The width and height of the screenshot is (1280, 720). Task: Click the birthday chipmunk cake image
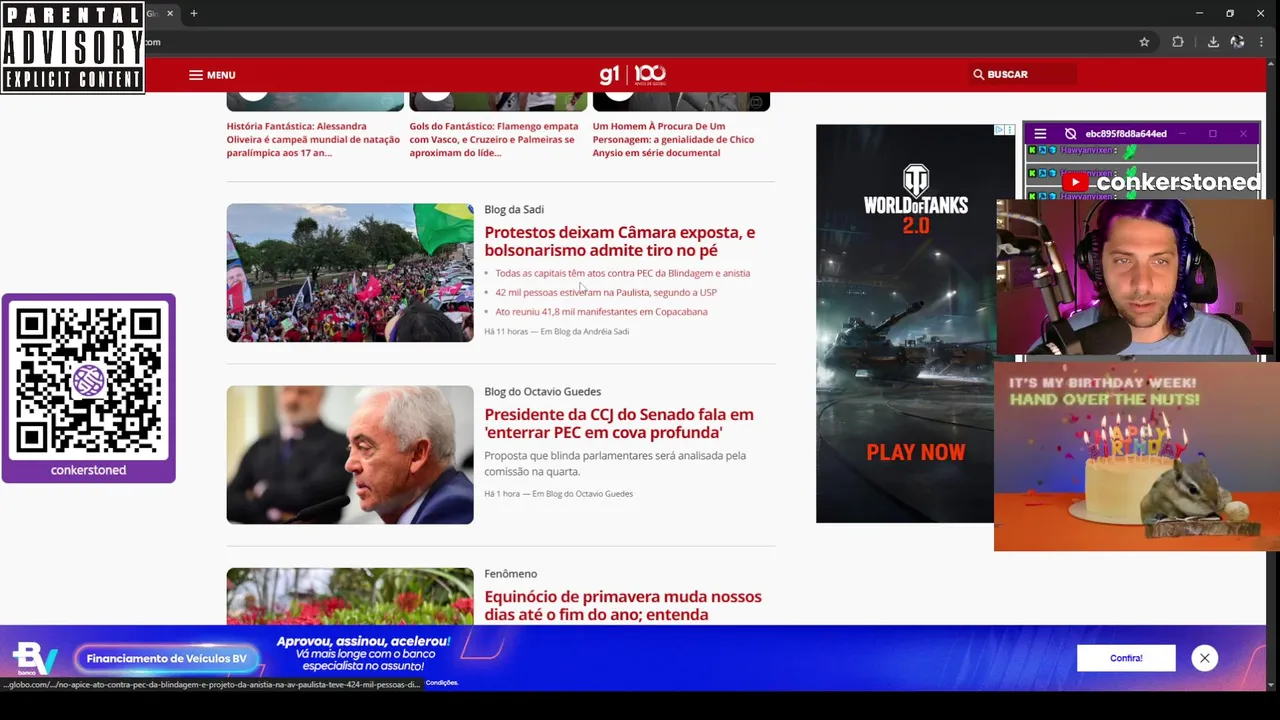click(1137, 456)
